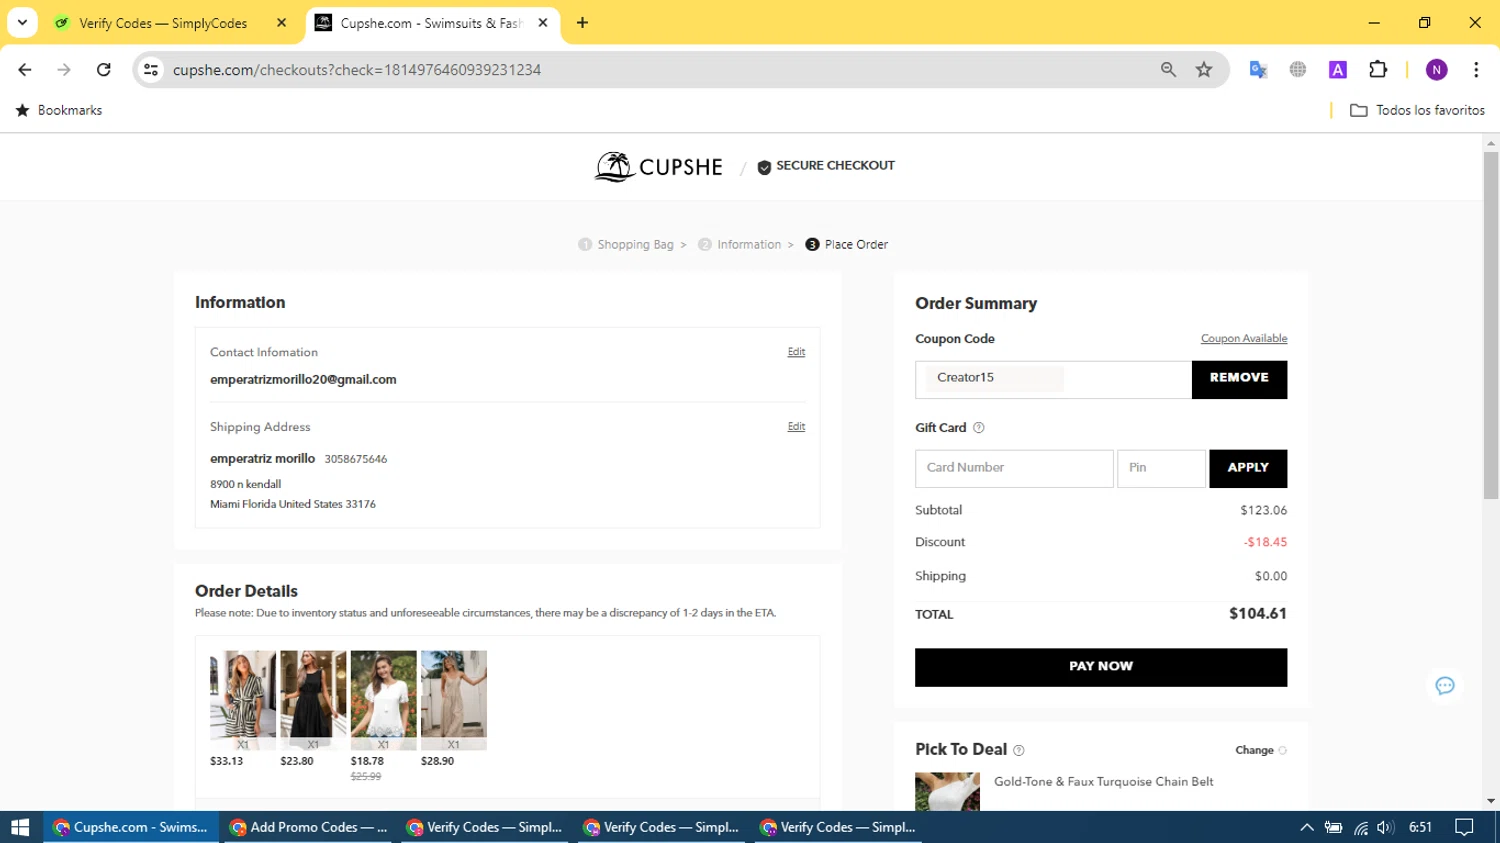
Task: Select the Cupshe.com Swimsuits tab
Action: (432, 23)
